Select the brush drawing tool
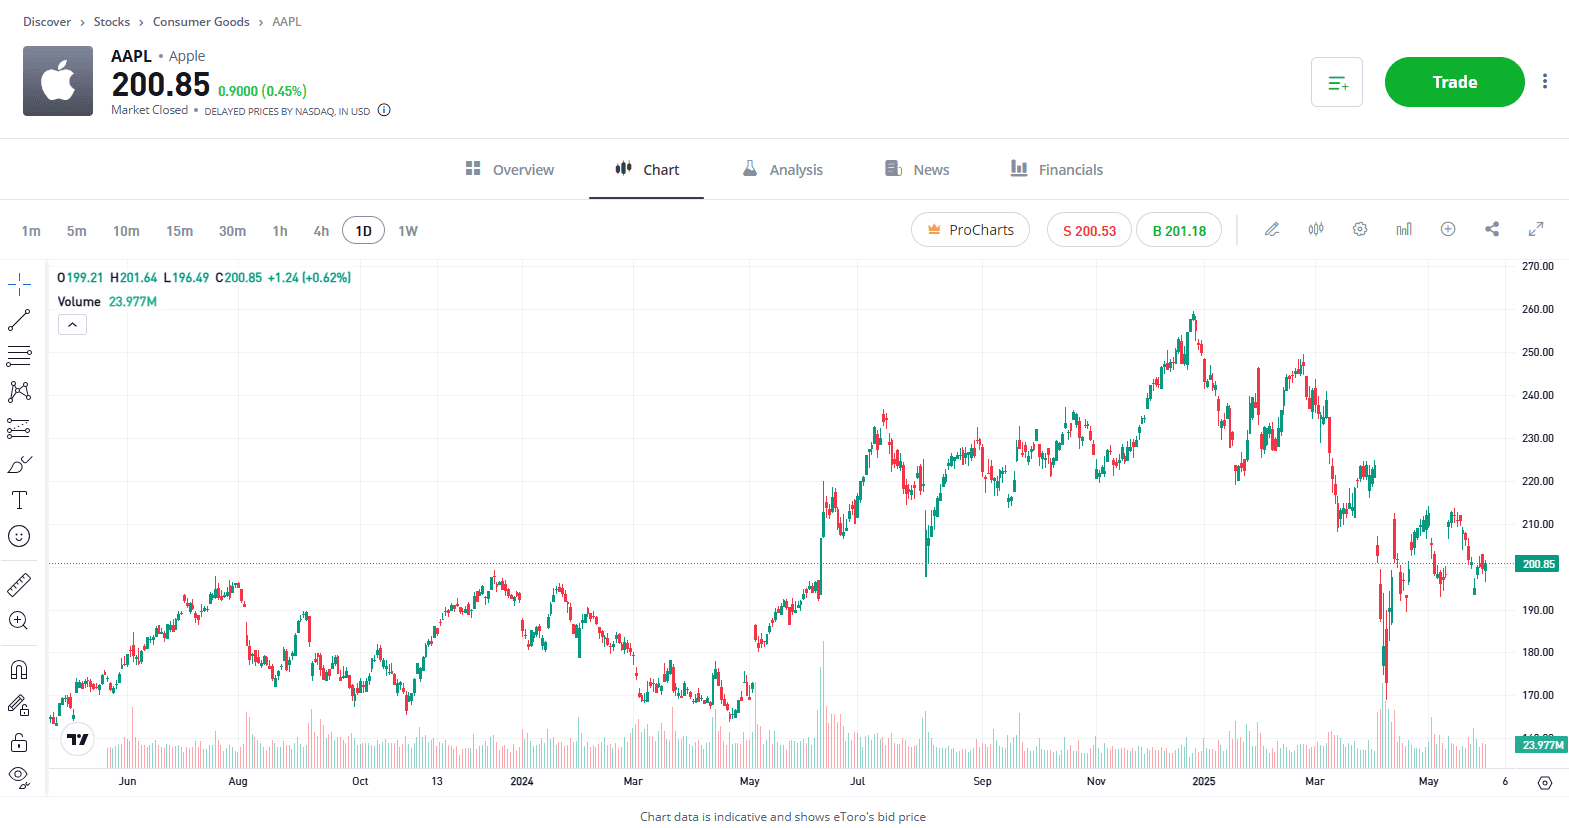 coord(19,465)
